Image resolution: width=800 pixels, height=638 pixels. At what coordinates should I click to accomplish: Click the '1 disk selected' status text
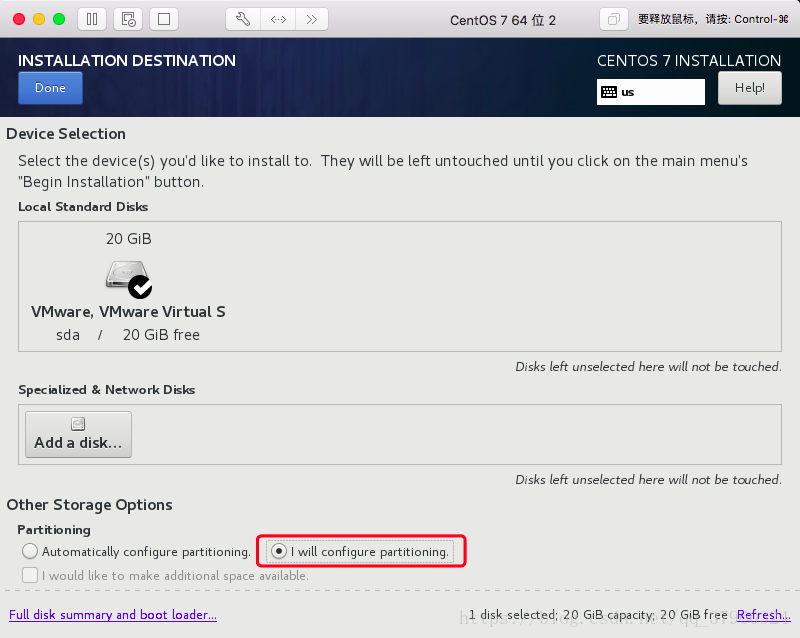pos(512,615)
